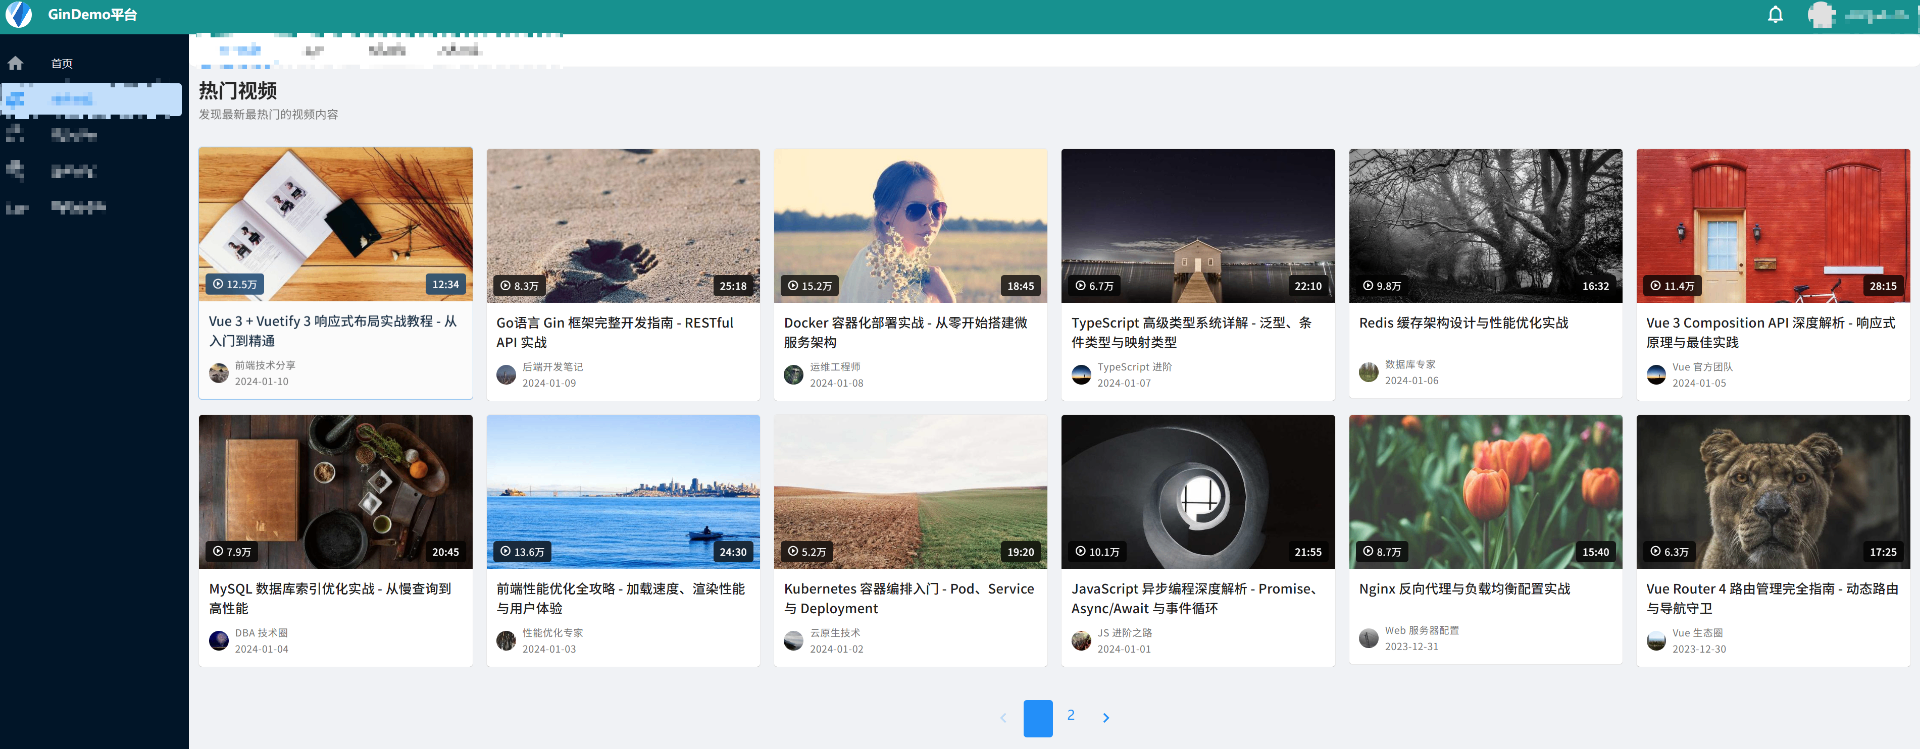Click the previous page left chevron

coord(1003,718)
